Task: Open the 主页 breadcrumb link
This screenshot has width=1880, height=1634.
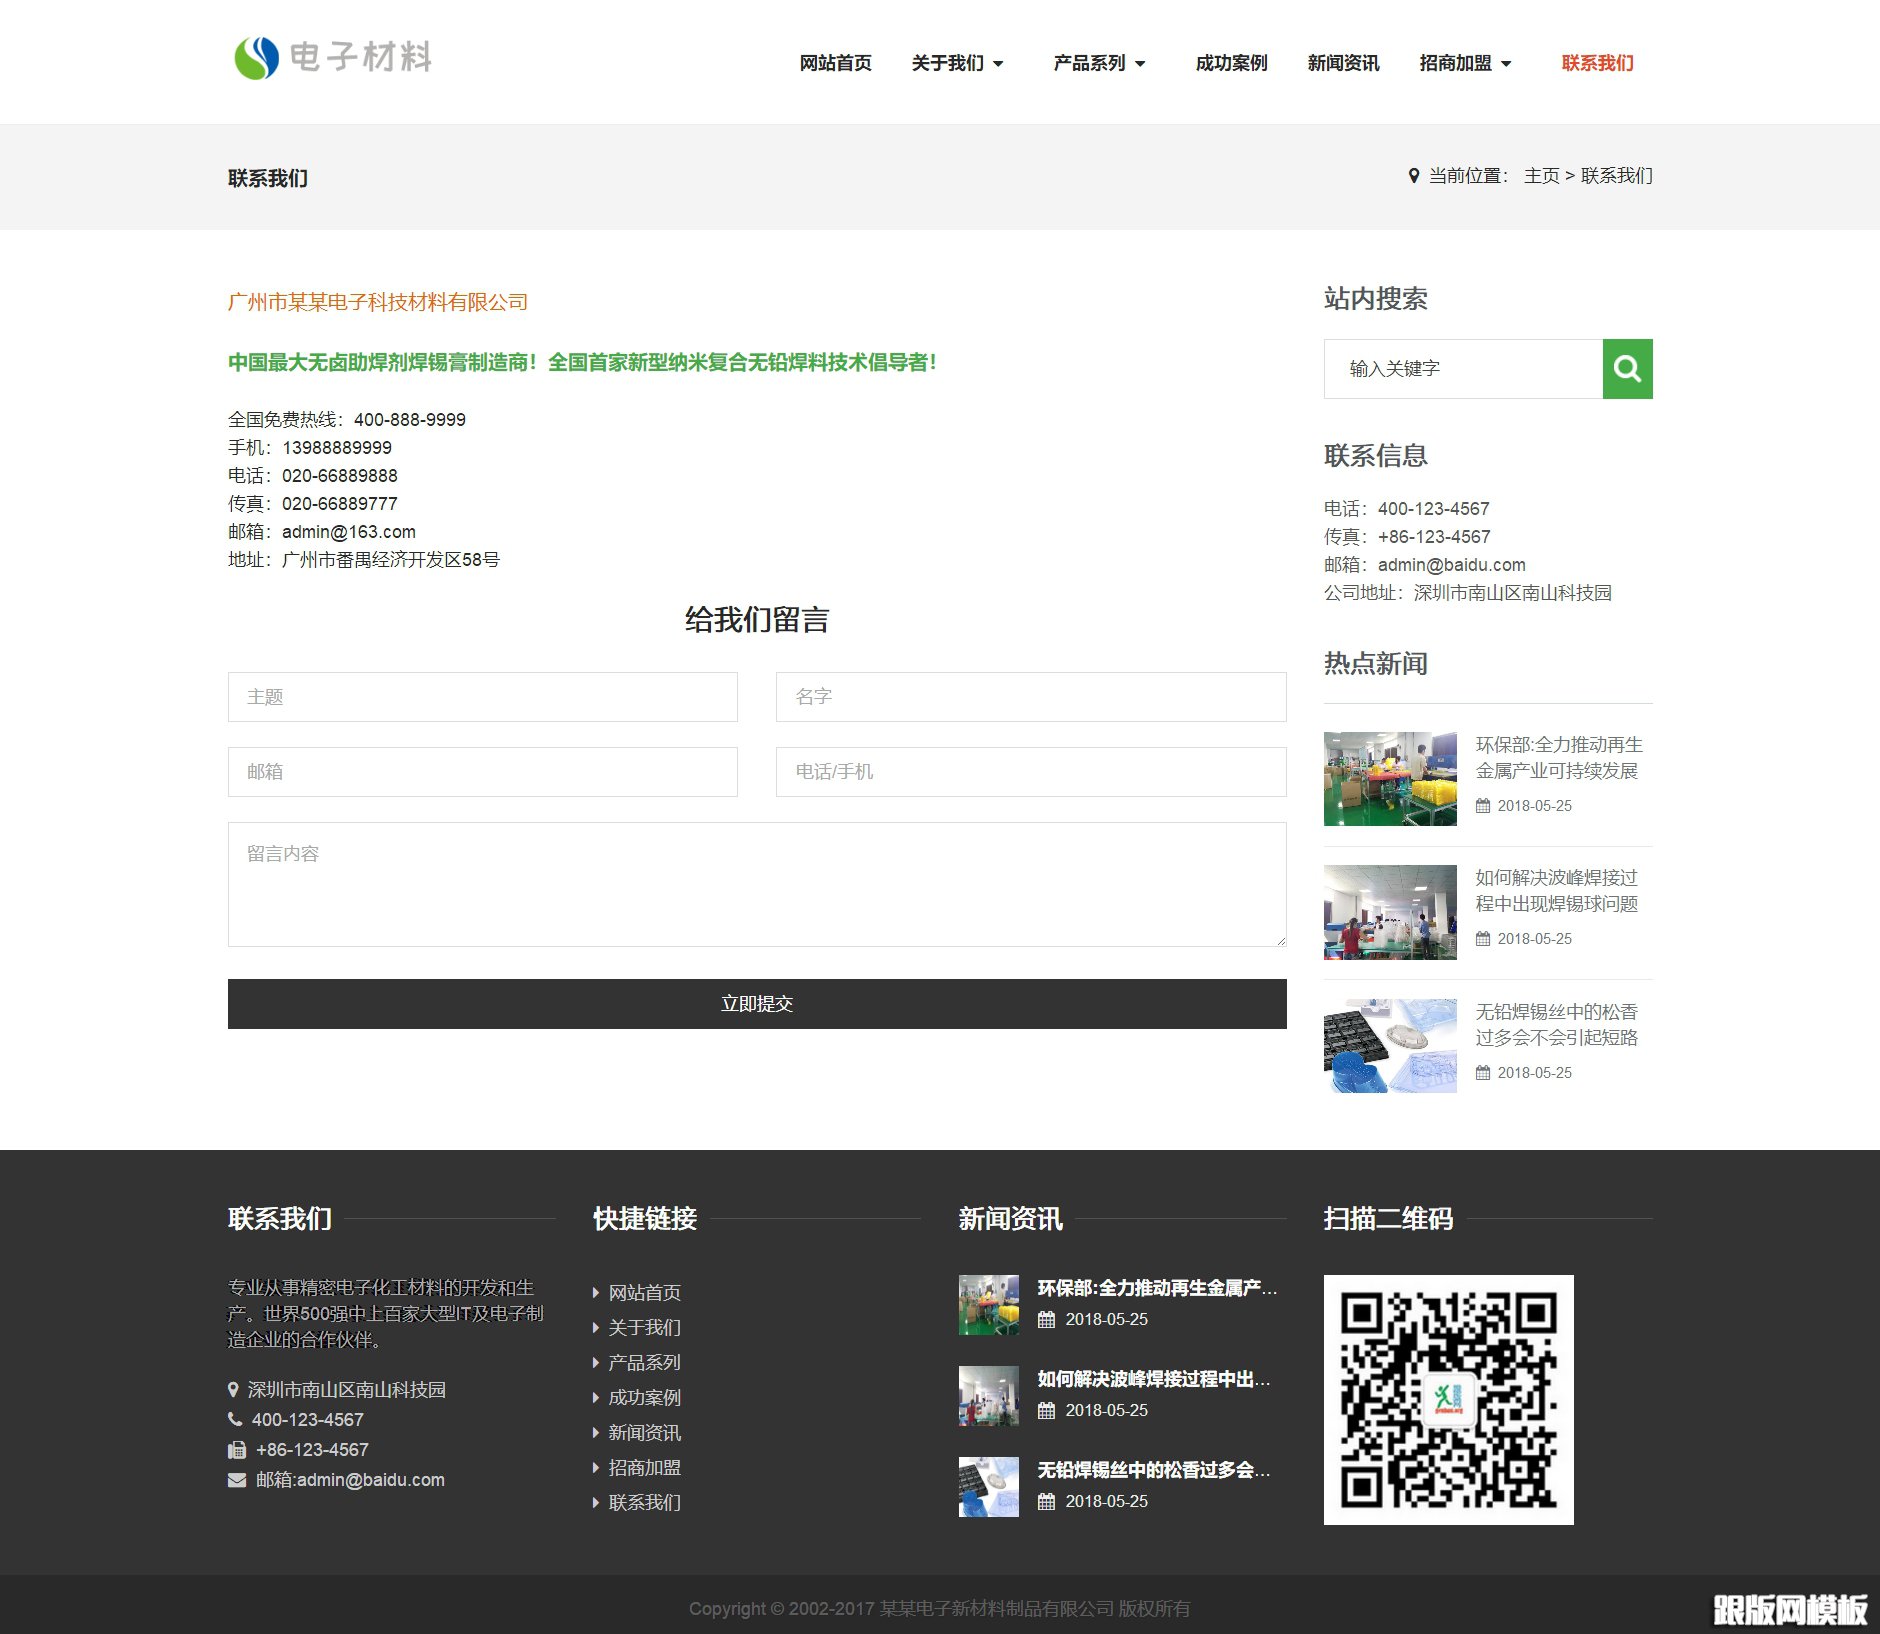Action: coord(1541,175)
